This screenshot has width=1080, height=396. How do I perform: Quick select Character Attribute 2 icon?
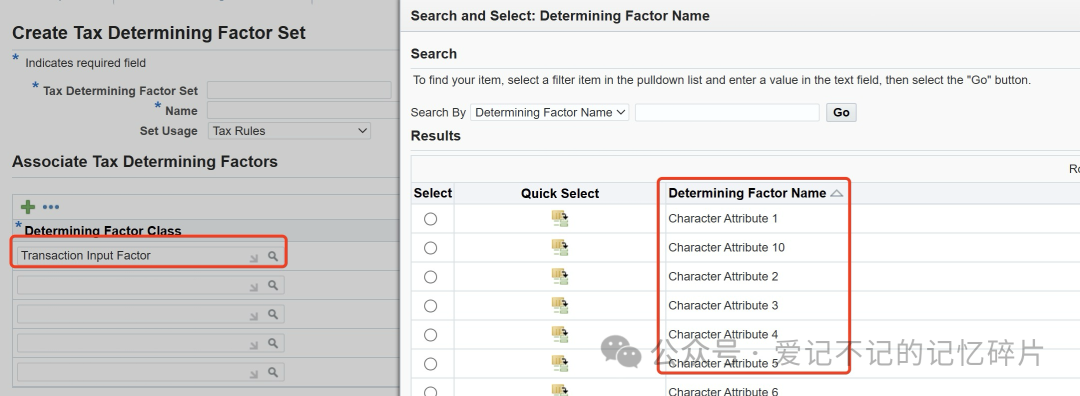click(560, 277)
